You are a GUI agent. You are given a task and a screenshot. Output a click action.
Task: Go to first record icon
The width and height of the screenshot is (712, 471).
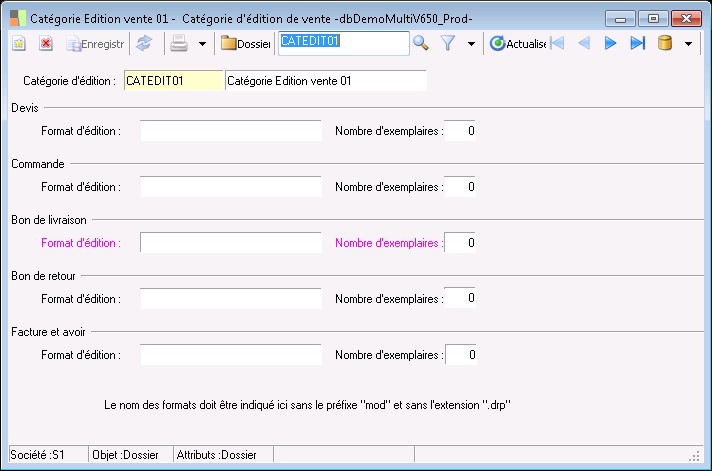(557, 44)
